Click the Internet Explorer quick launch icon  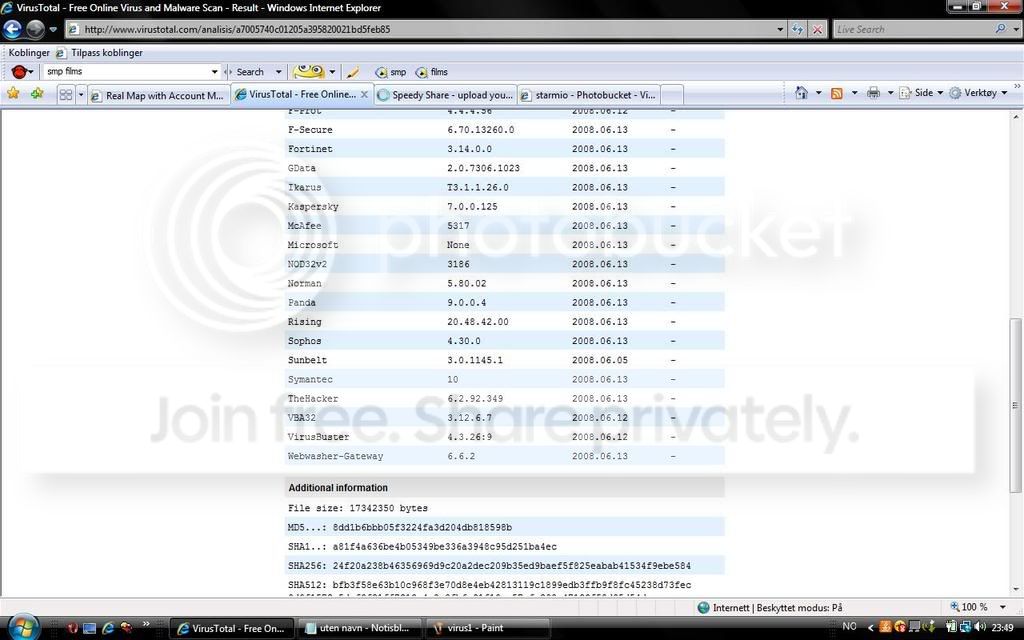pyautogui.click(x=108, y=628)
